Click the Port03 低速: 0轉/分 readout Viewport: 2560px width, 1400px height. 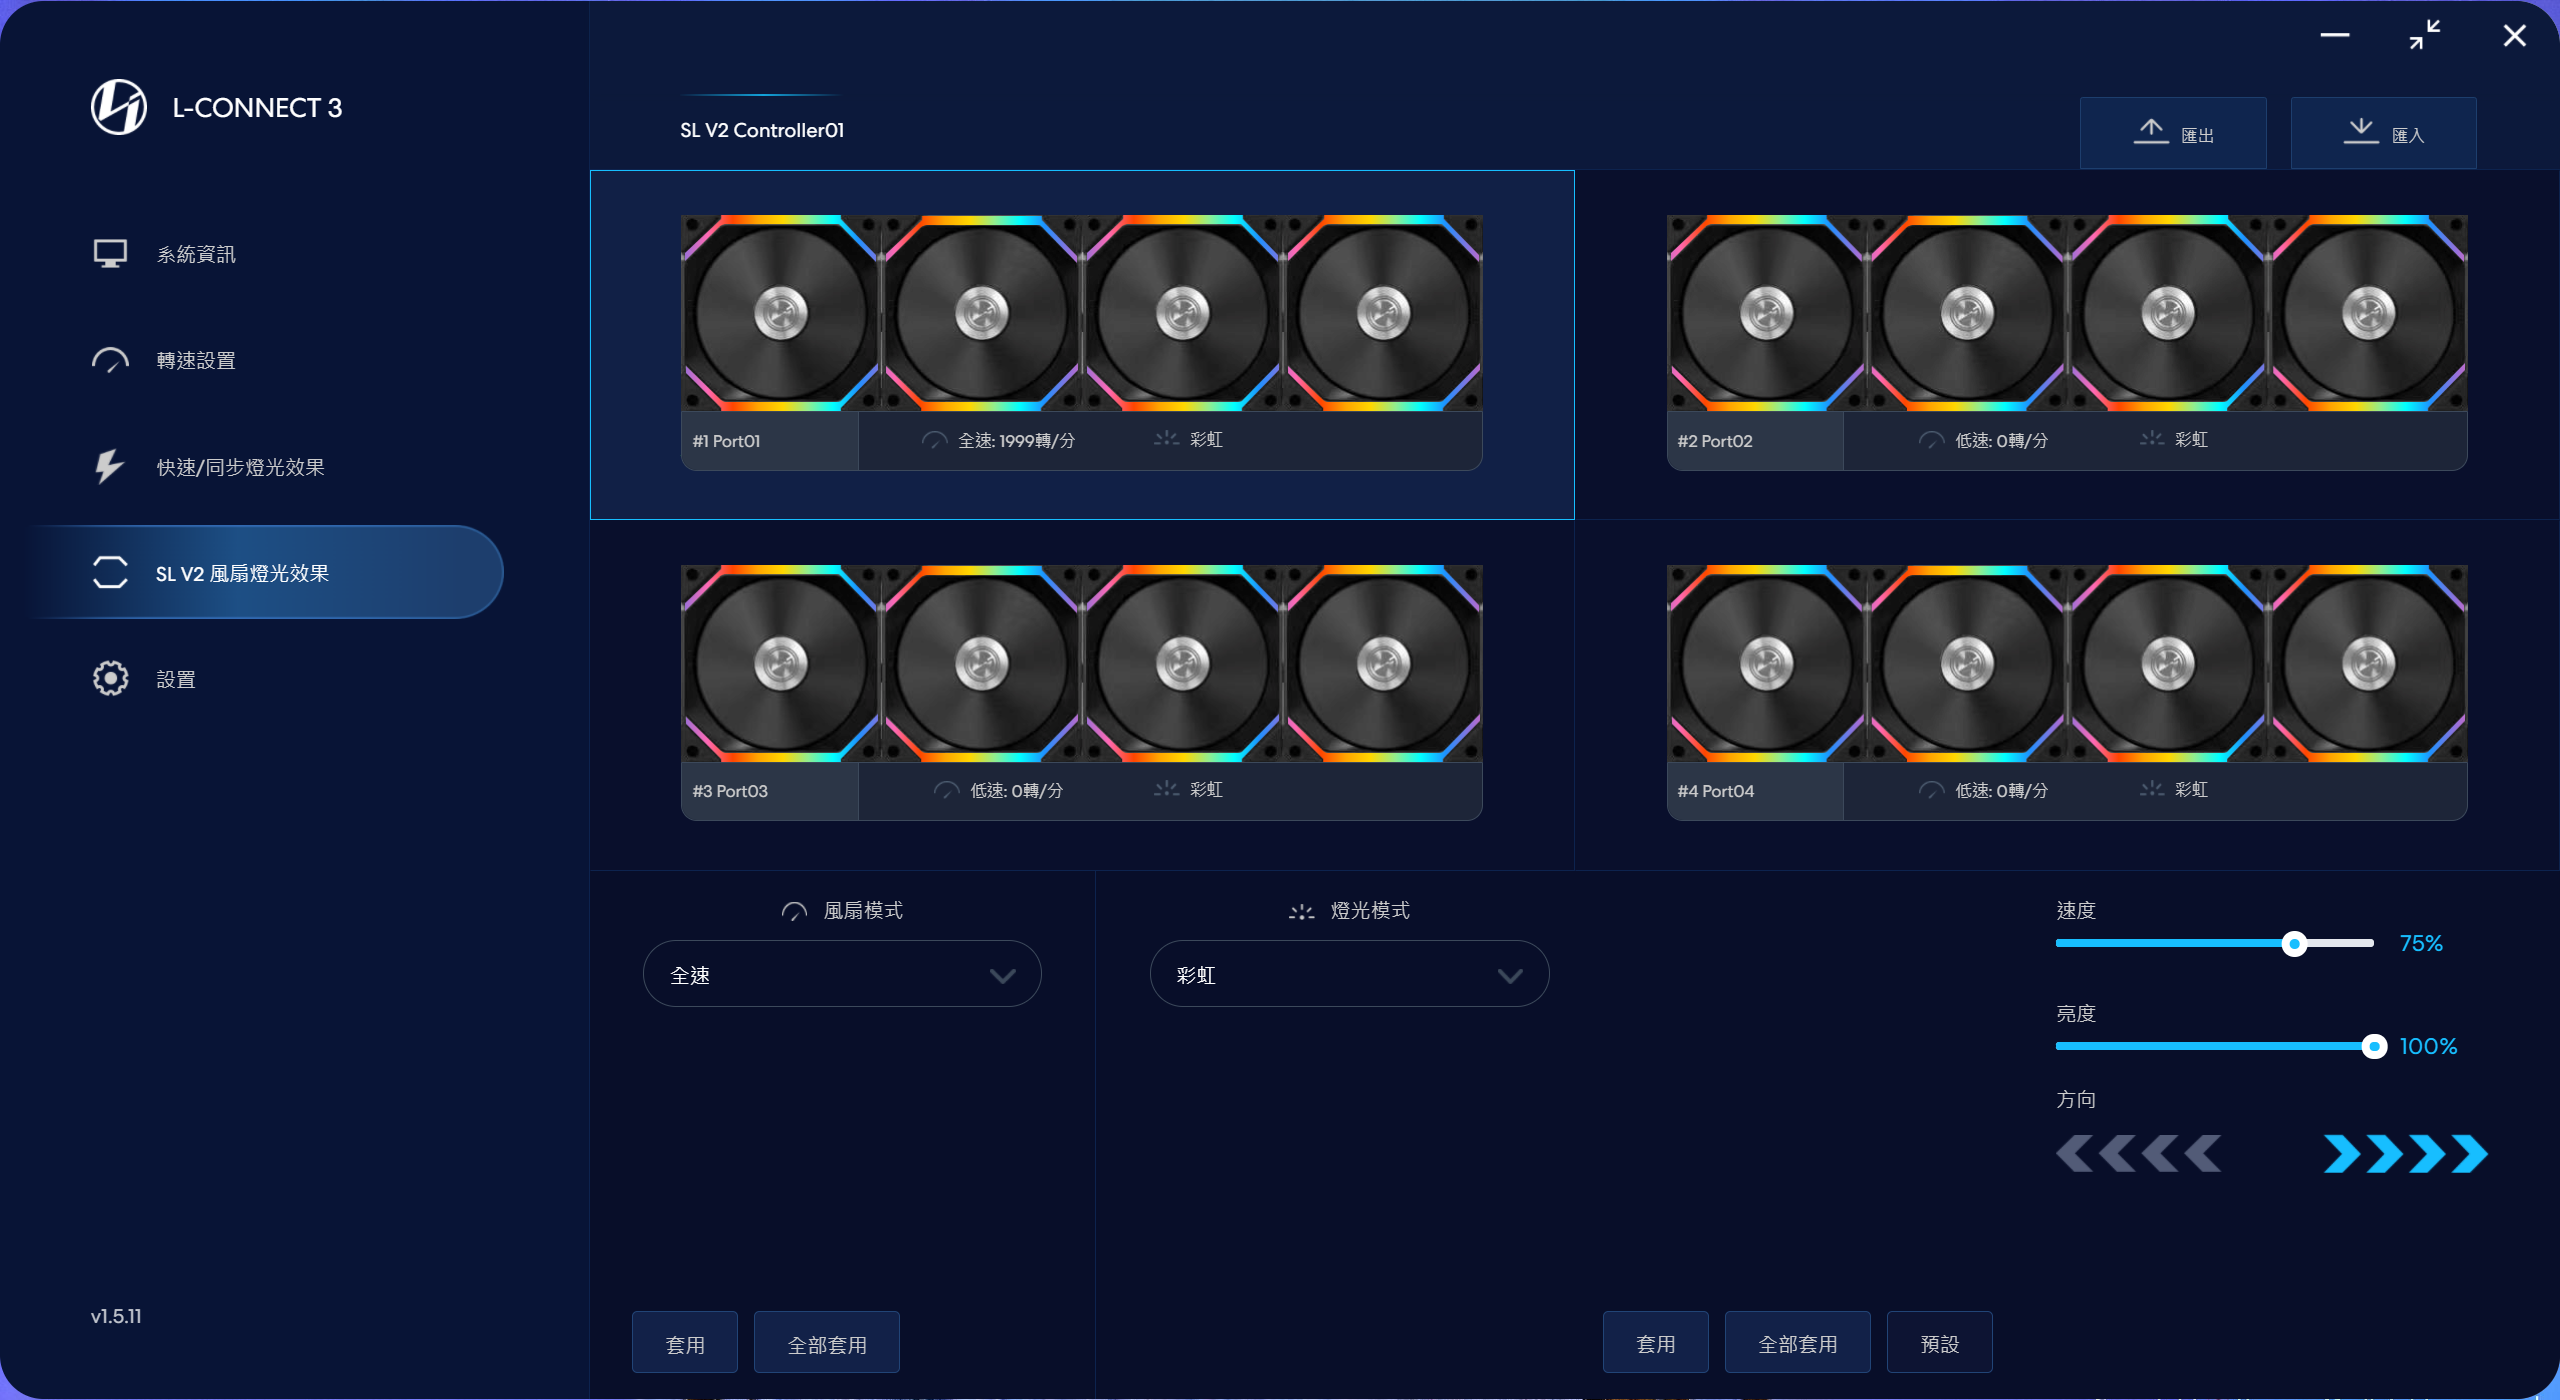point(1016,790)
